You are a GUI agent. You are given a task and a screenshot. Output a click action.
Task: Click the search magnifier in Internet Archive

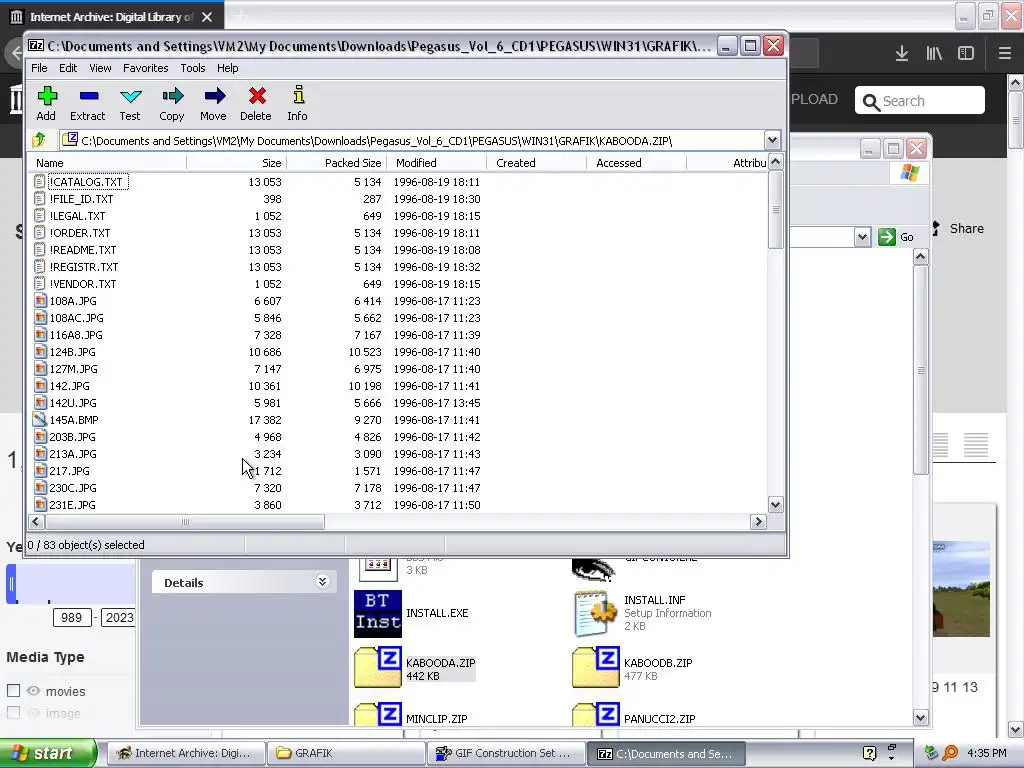[871, 102]
